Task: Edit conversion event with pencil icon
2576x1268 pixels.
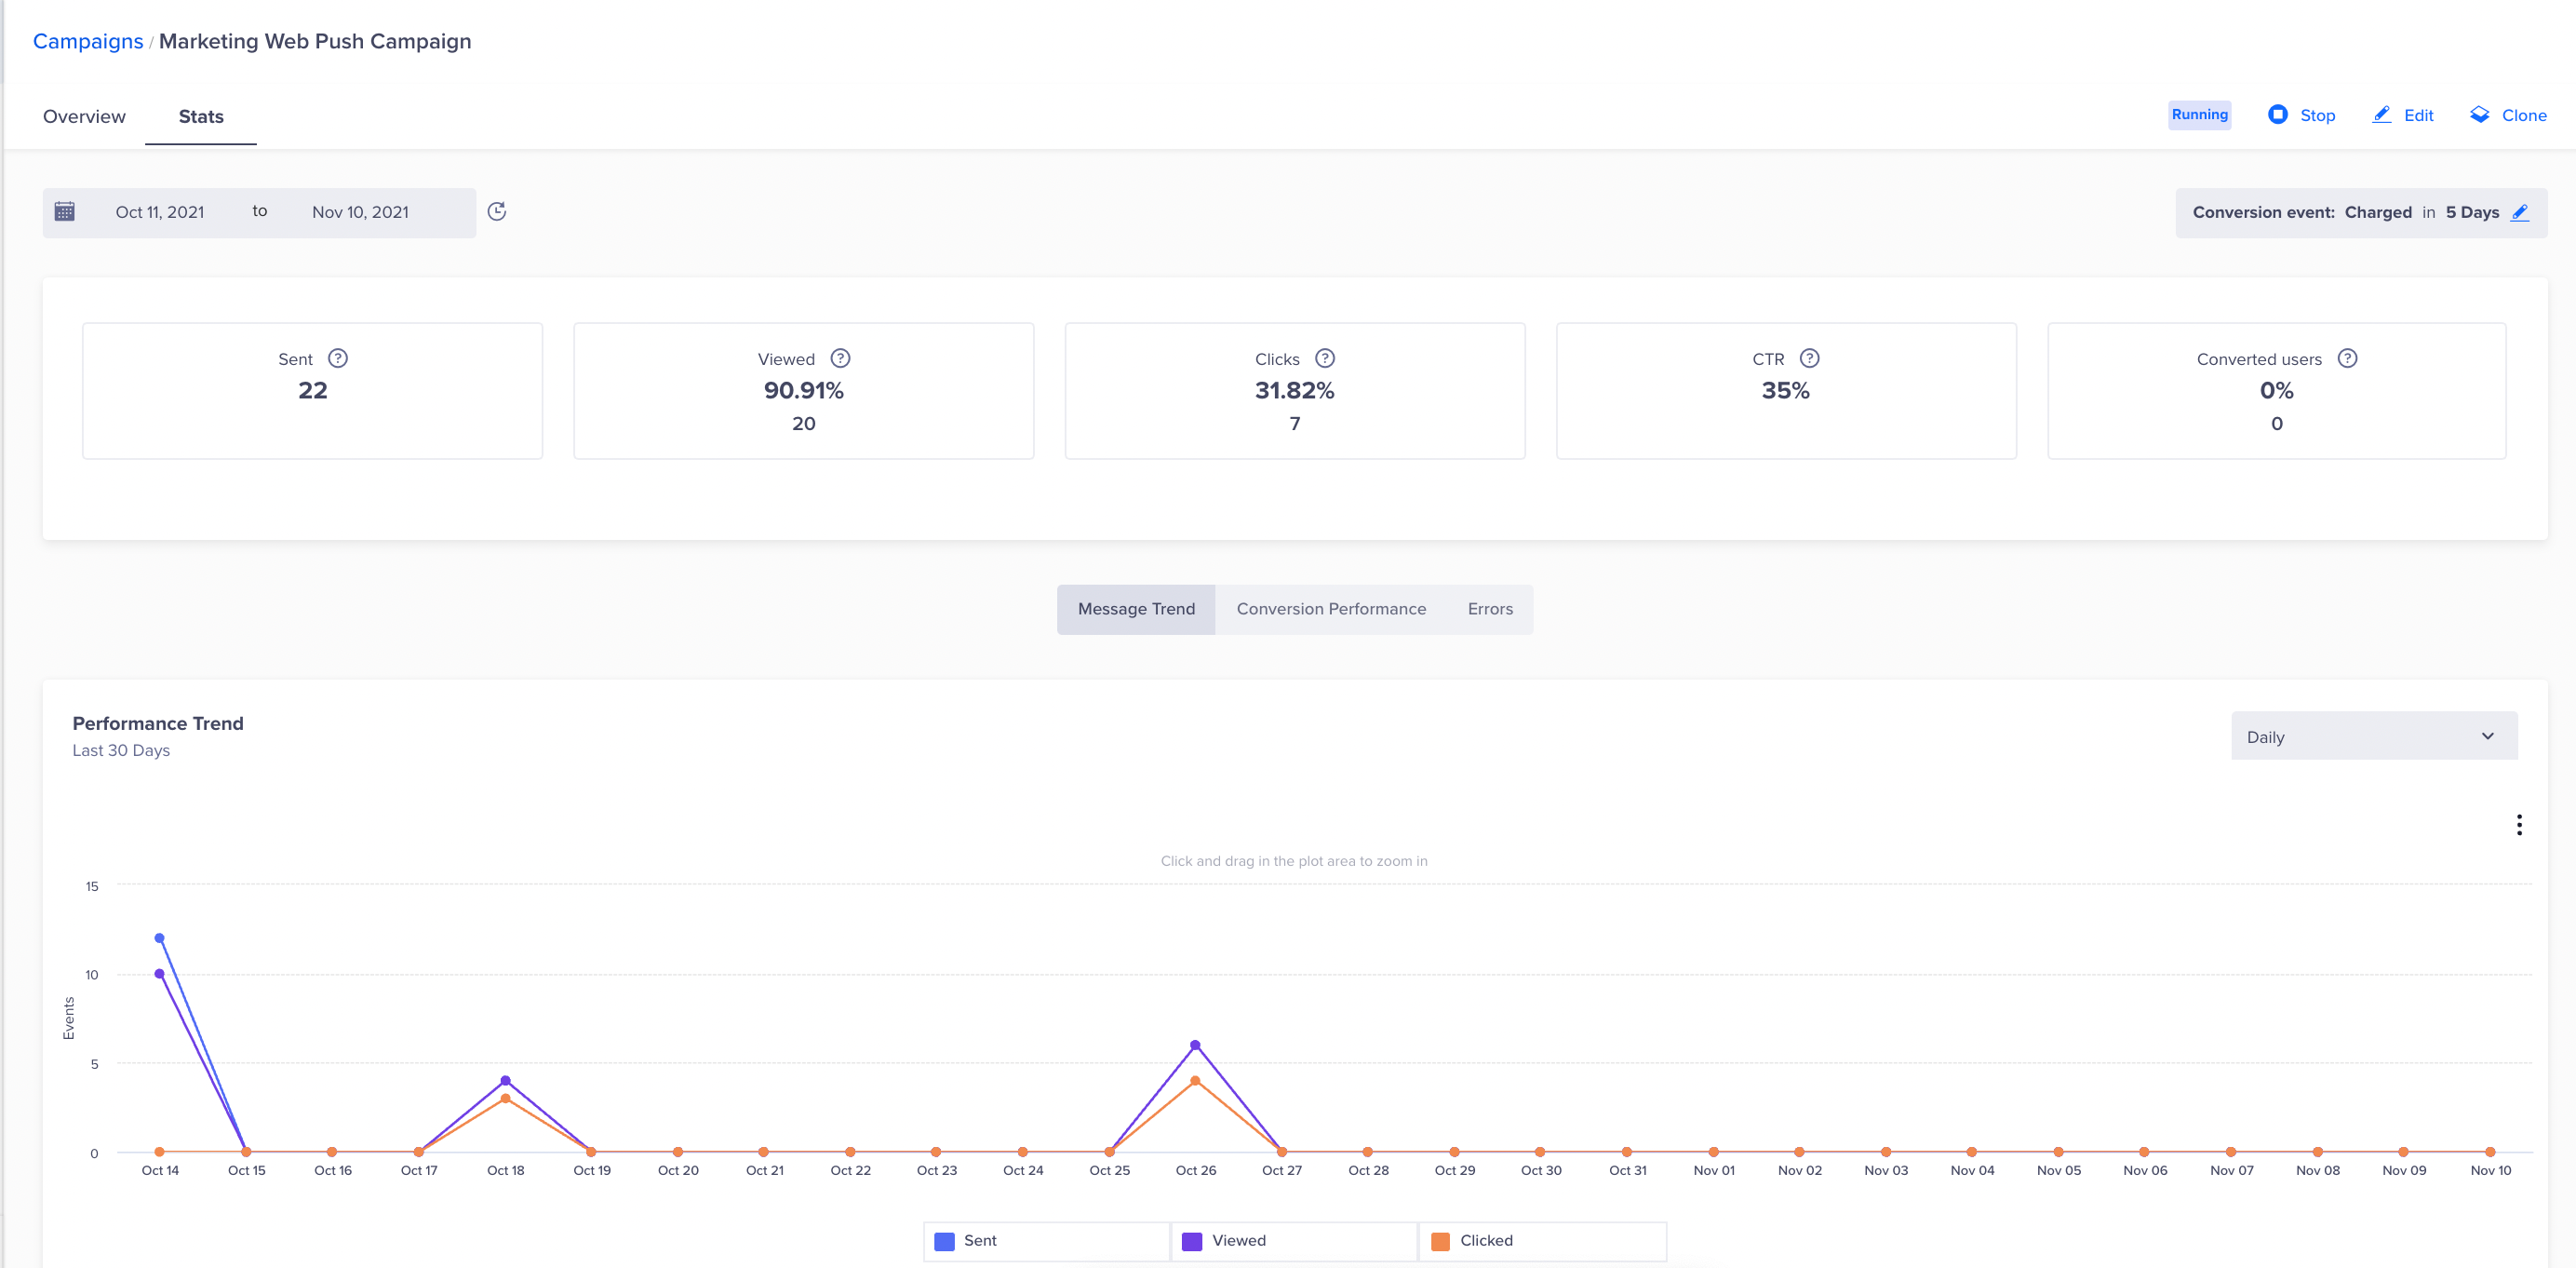Action: tap(2520, 212)
